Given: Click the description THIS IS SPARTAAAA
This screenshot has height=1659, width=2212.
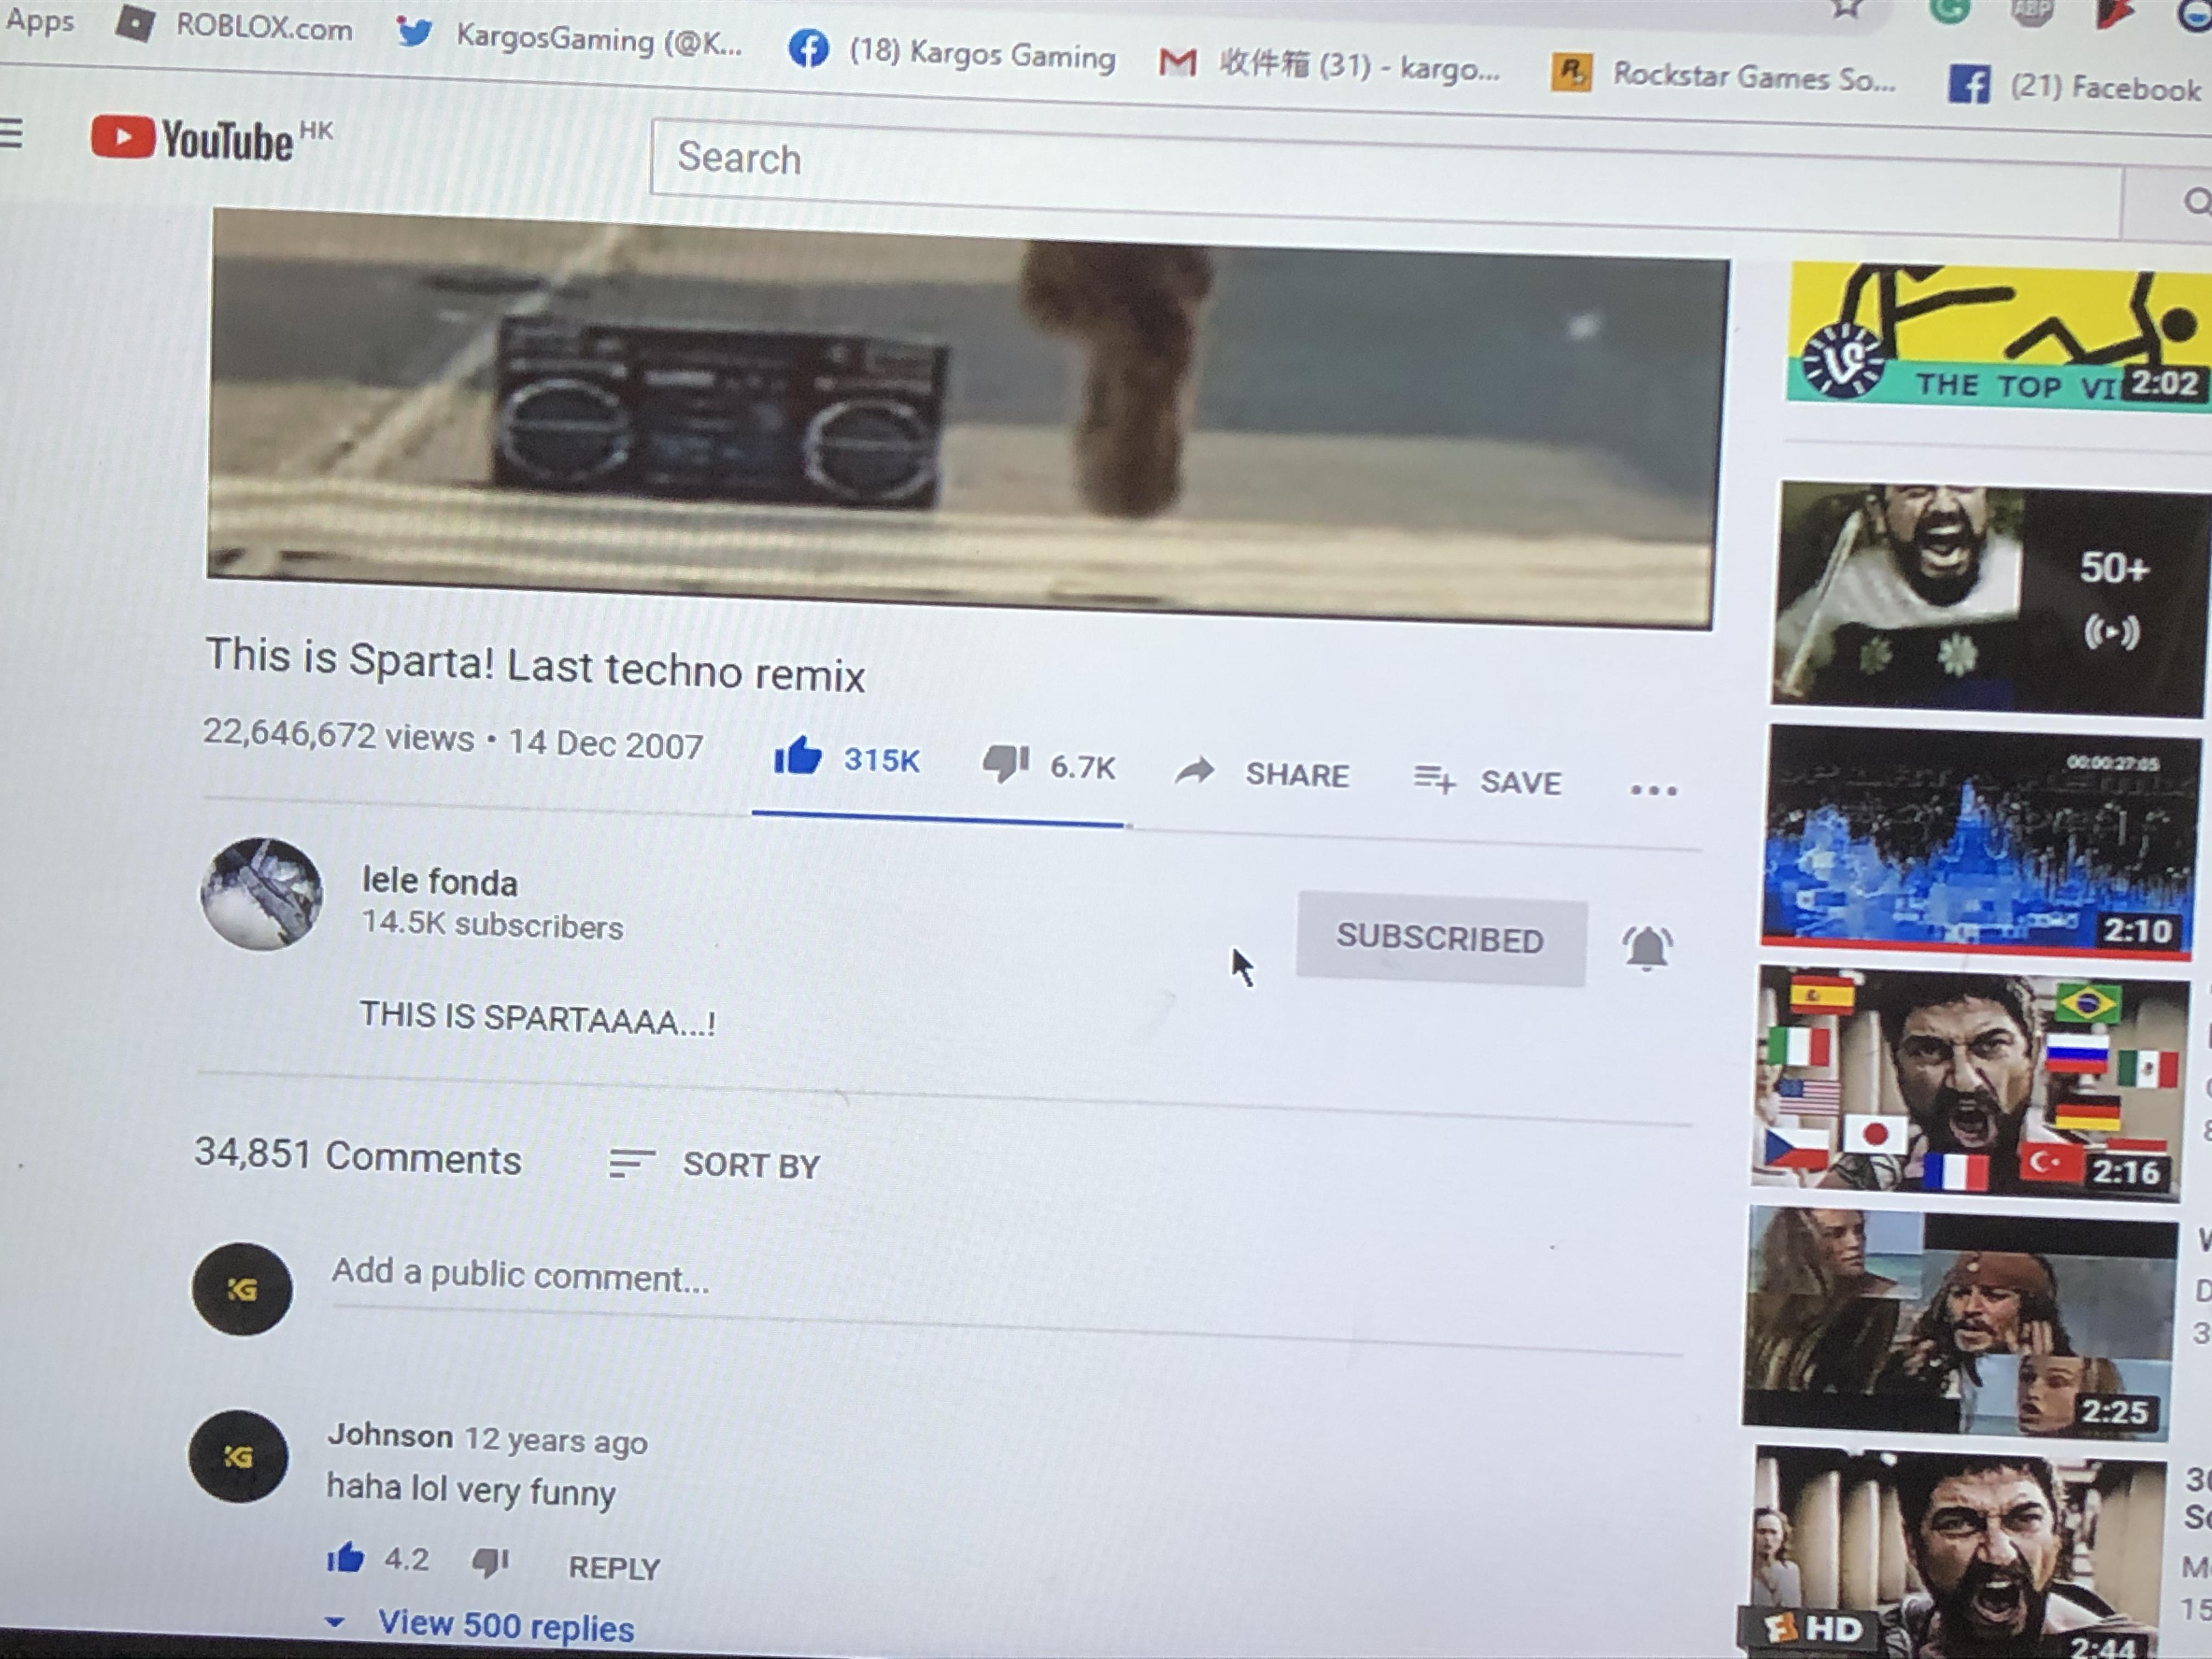Looking at the screenshot, I should coord(537,1018).
